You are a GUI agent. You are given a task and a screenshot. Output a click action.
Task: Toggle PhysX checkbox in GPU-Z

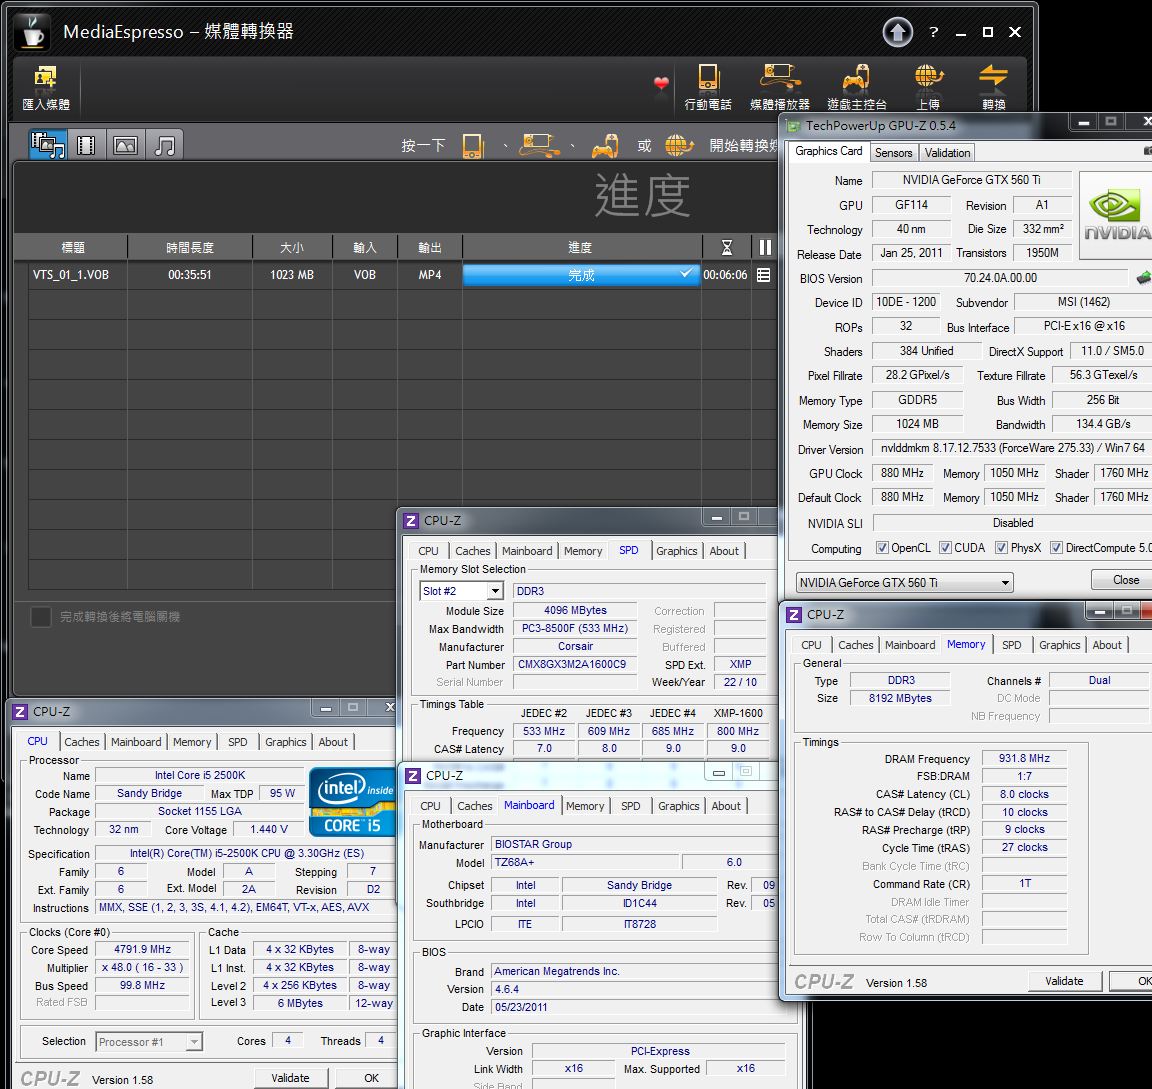(1001, 548)
